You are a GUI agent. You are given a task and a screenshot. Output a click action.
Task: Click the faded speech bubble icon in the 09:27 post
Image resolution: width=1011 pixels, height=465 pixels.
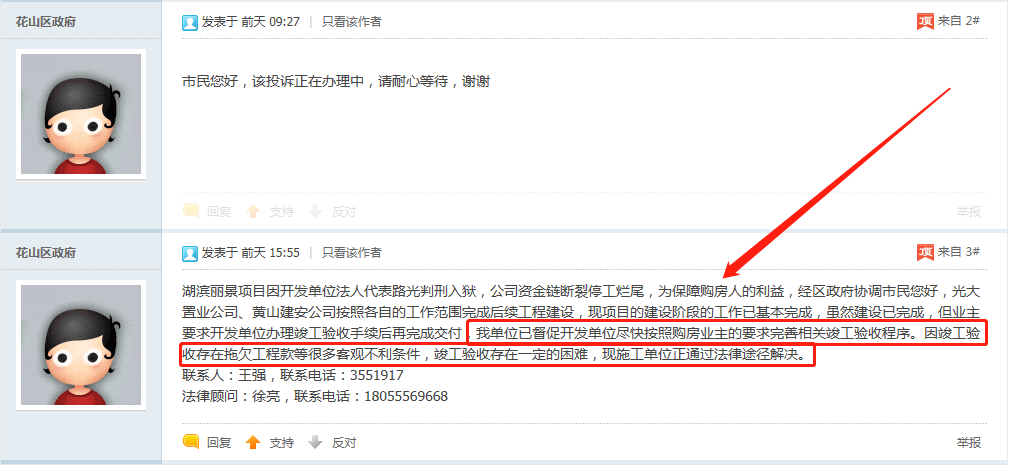click(191, 211)
